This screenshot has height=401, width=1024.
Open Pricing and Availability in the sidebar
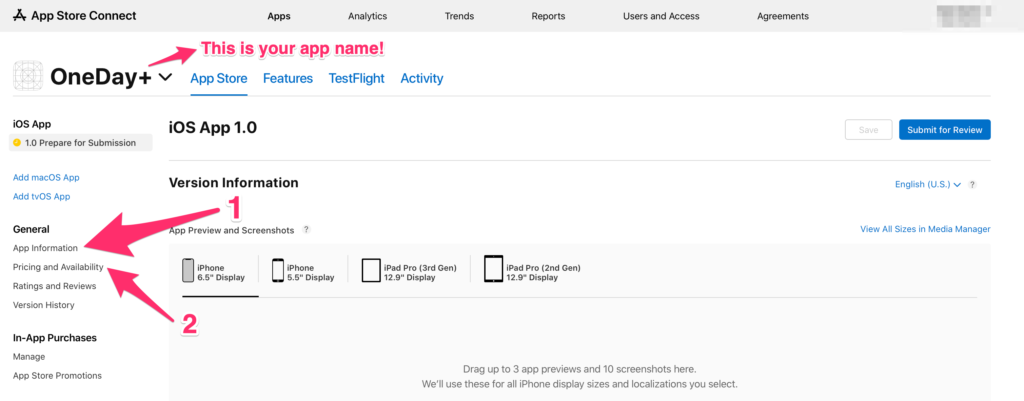pos(58,267)
